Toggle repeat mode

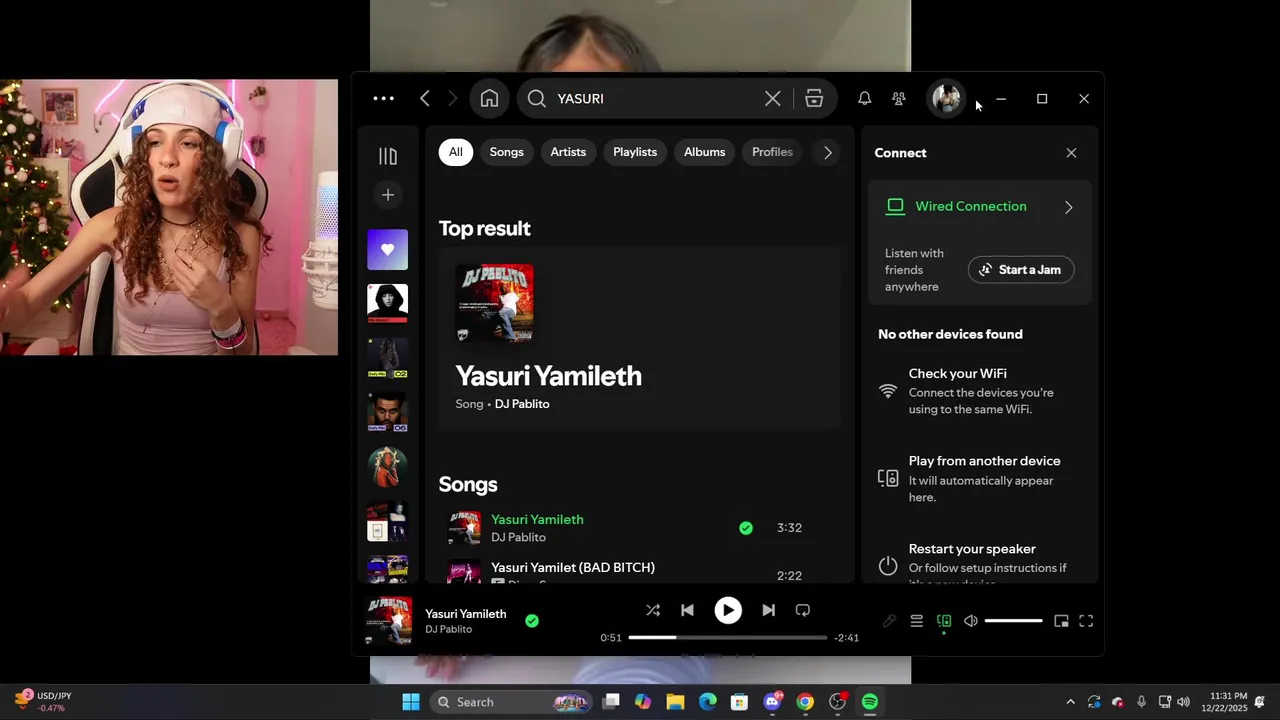pyautogui.click(x=802, y=610)
